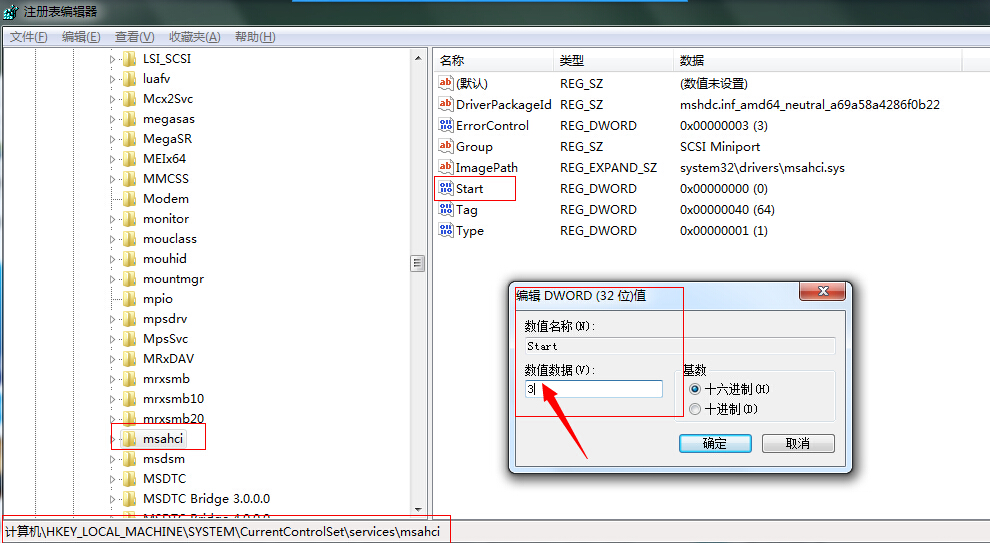Select the 十进制 decimal radio button

click(x=696, y=409)
